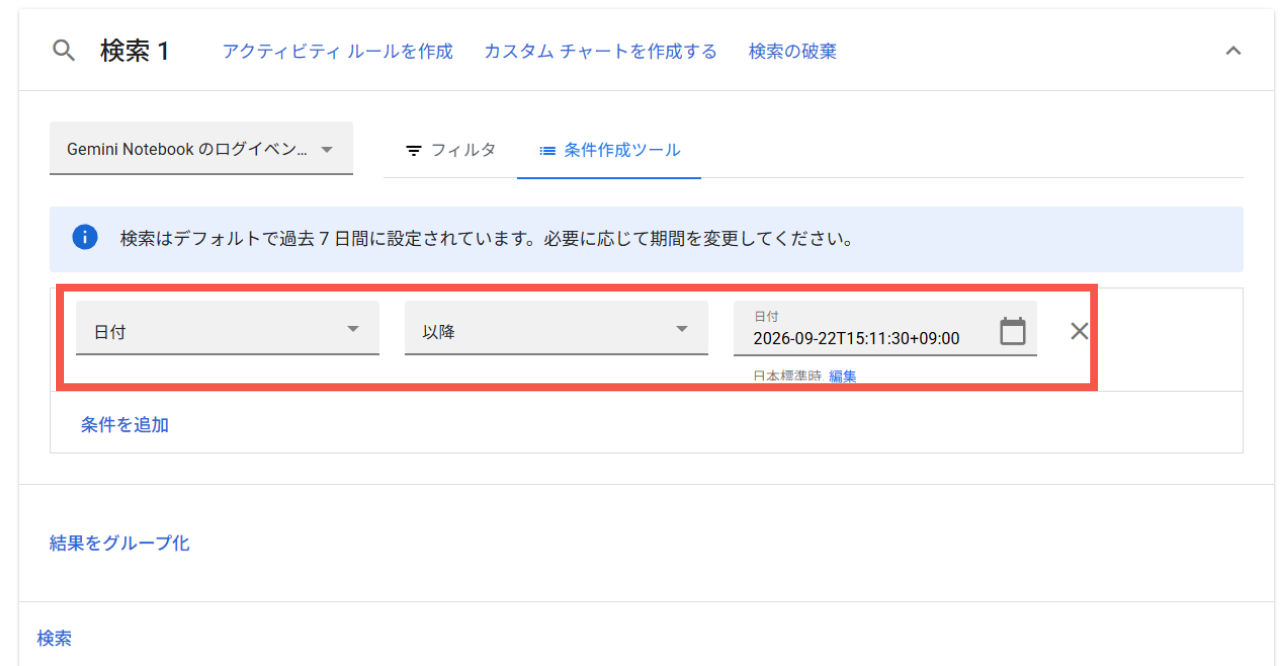Click 条件を追加 to add condition
1280x666 pixels.
pos(125,425)
